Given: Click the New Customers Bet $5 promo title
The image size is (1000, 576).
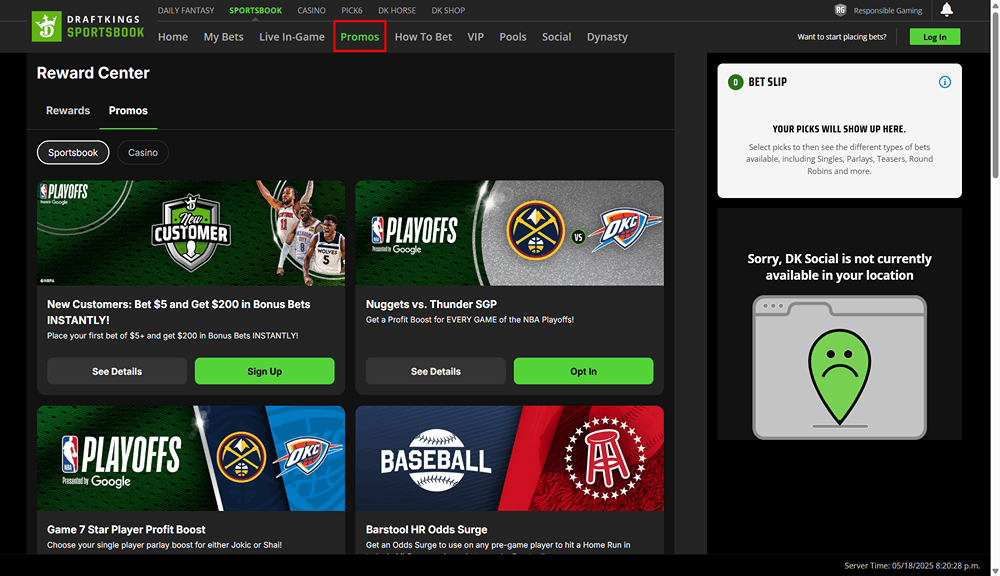Looking at the screenshot, I should pyautogui.click(x=179, y=312).
